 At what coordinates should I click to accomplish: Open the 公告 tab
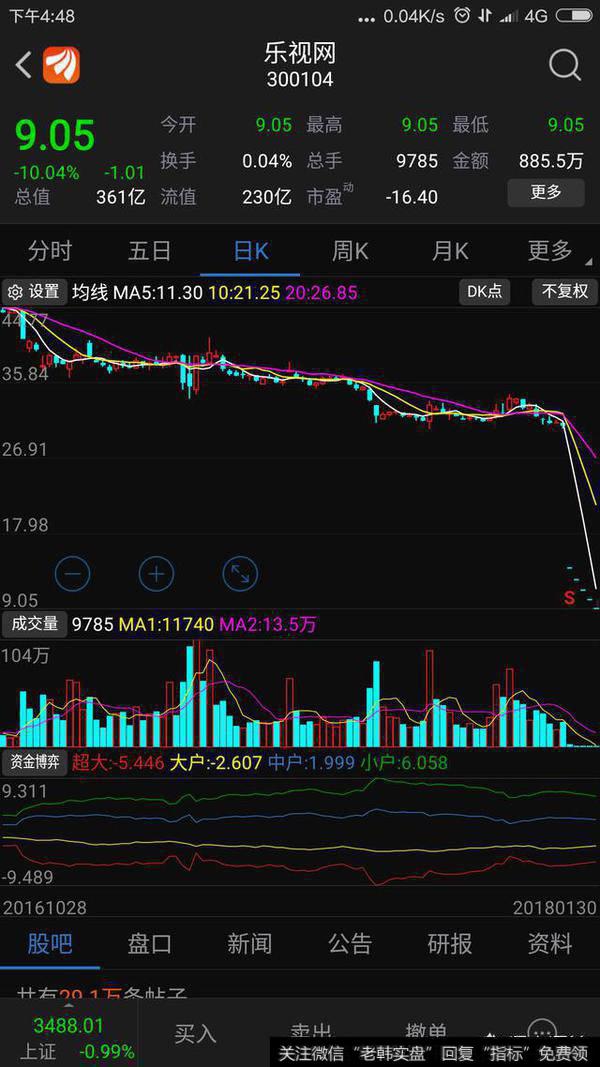[x=350, y=944]
